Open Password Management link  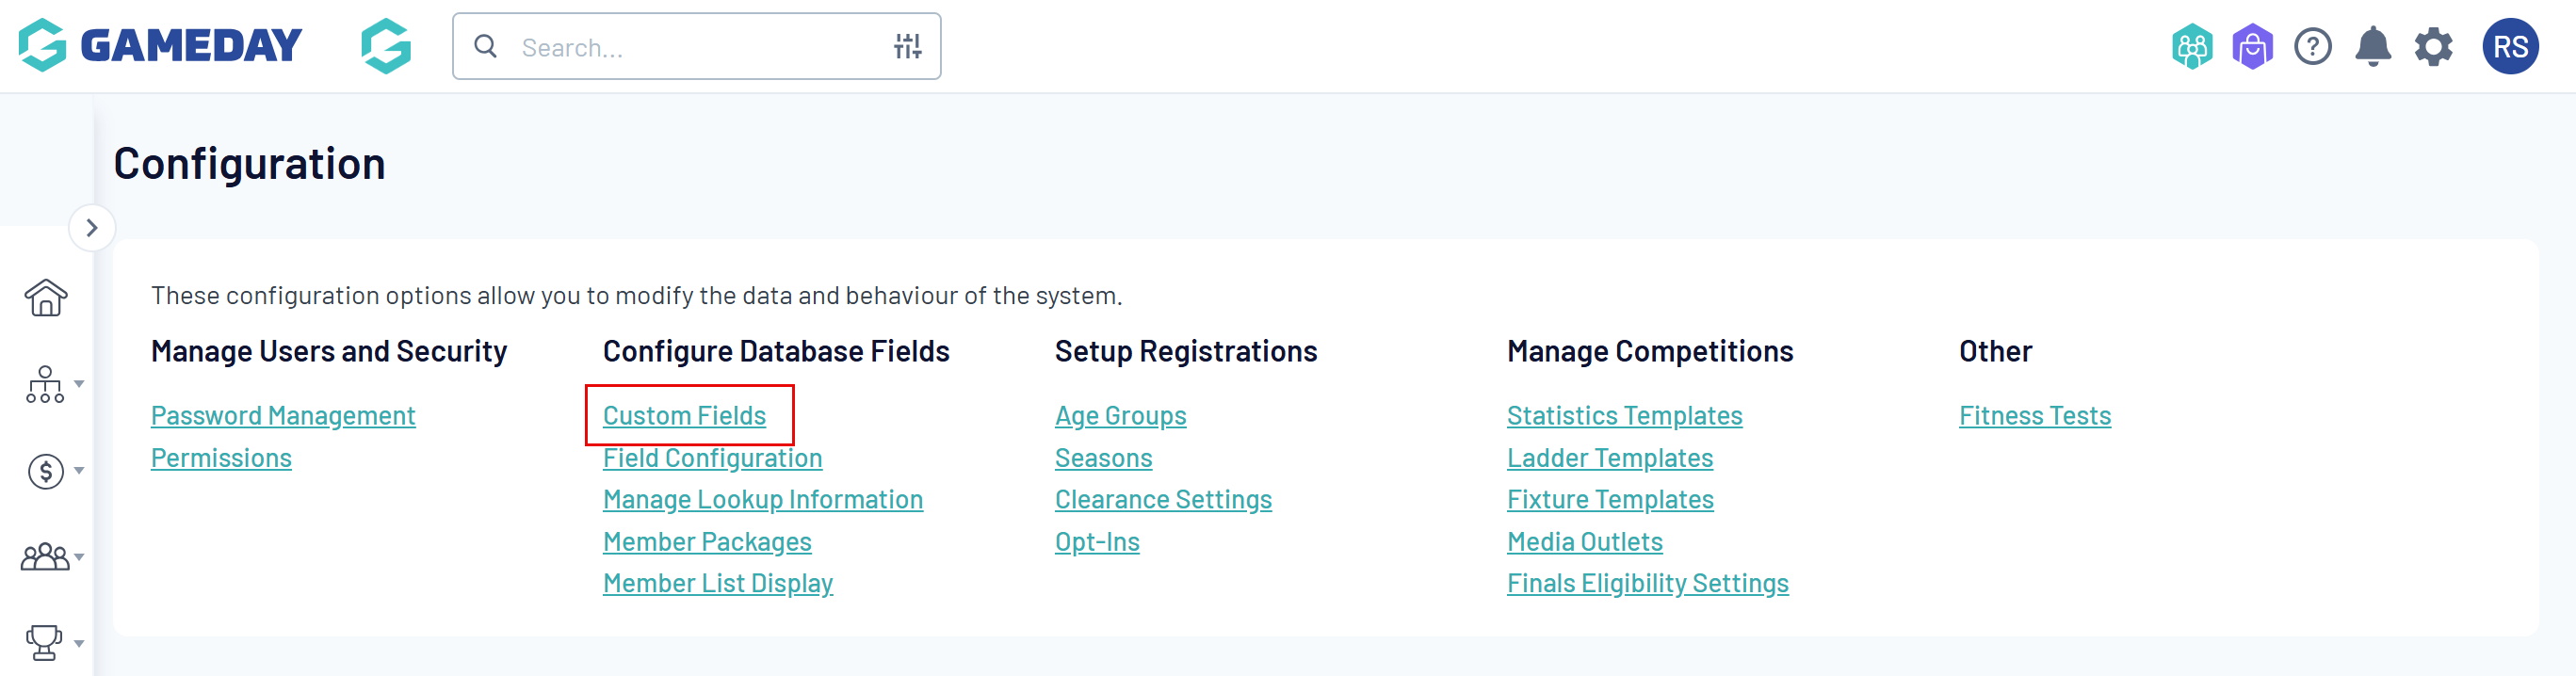point(283,416)
